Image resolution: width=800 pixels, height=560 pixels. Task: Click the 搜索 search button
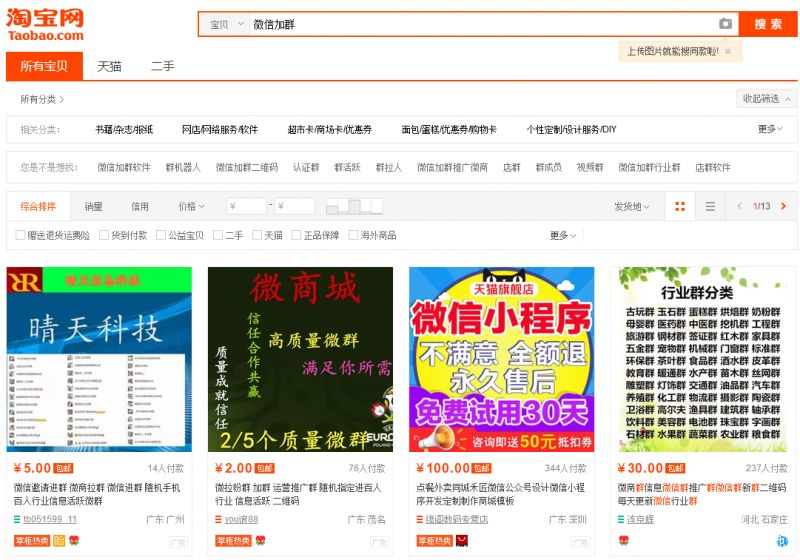768,24
